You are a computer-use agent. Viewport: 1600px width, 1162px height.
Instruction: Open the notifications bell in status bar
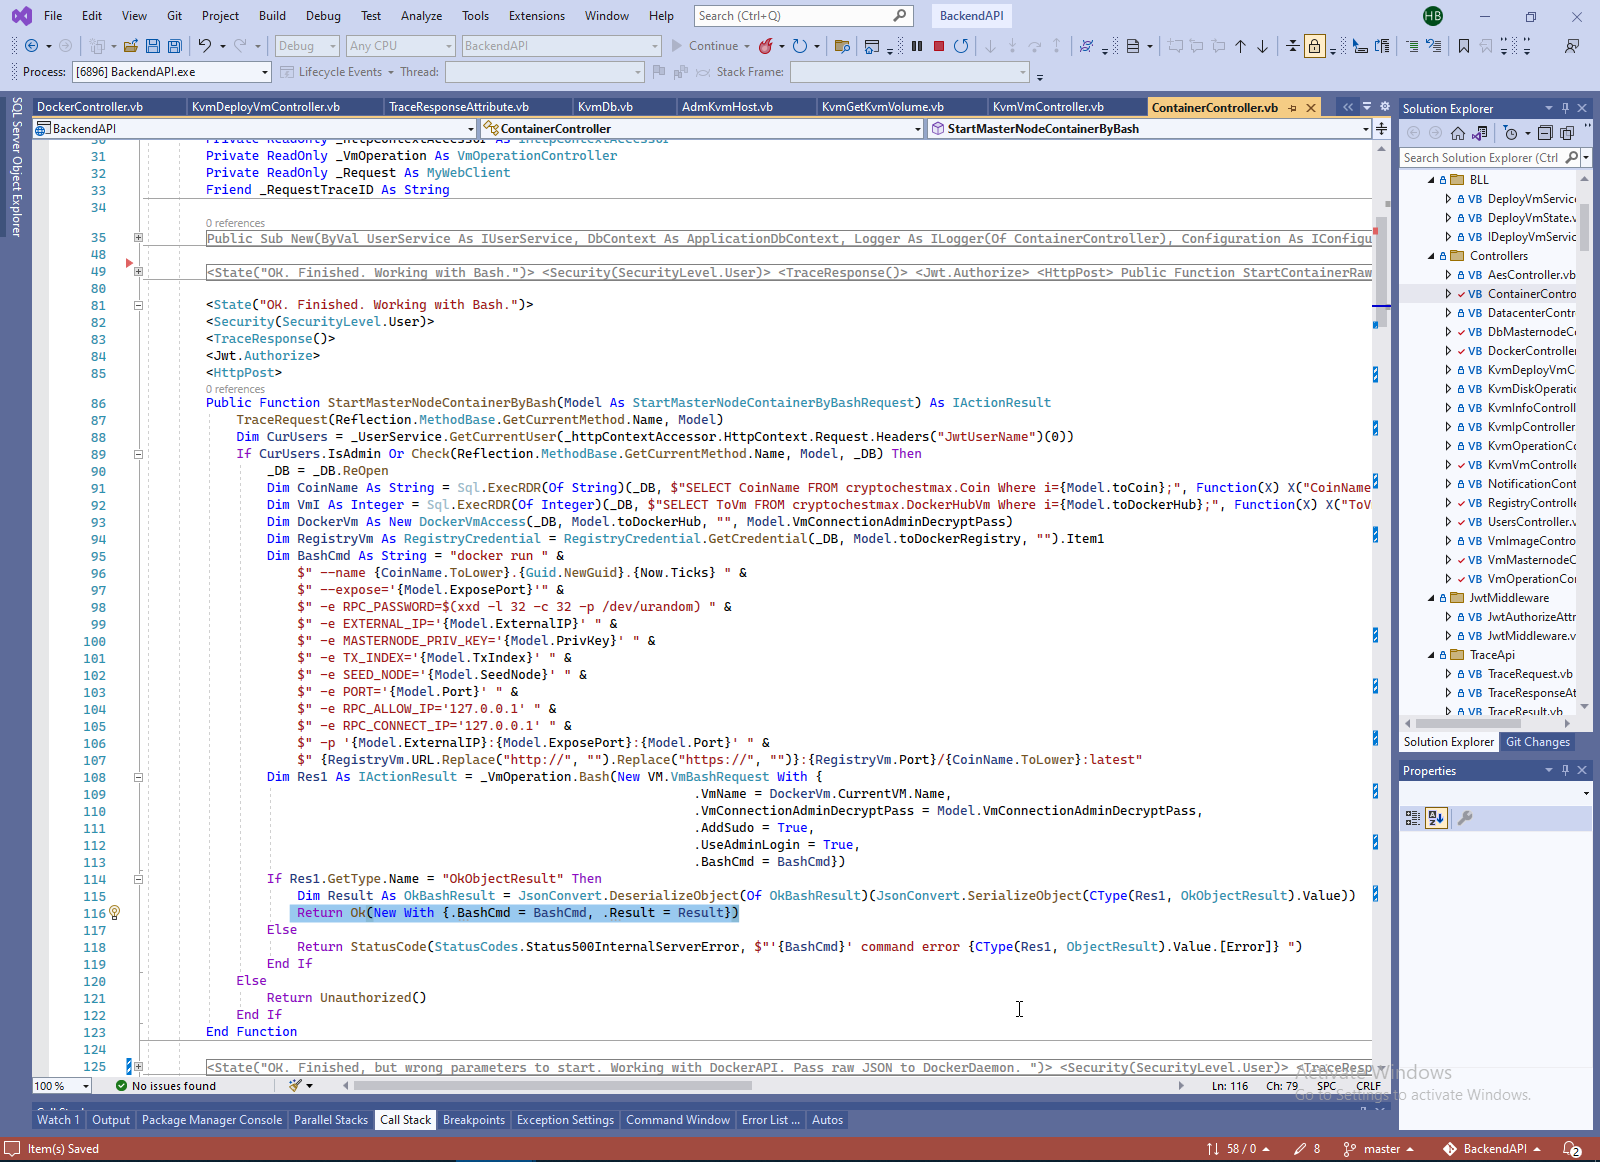pos(1572,1149)
